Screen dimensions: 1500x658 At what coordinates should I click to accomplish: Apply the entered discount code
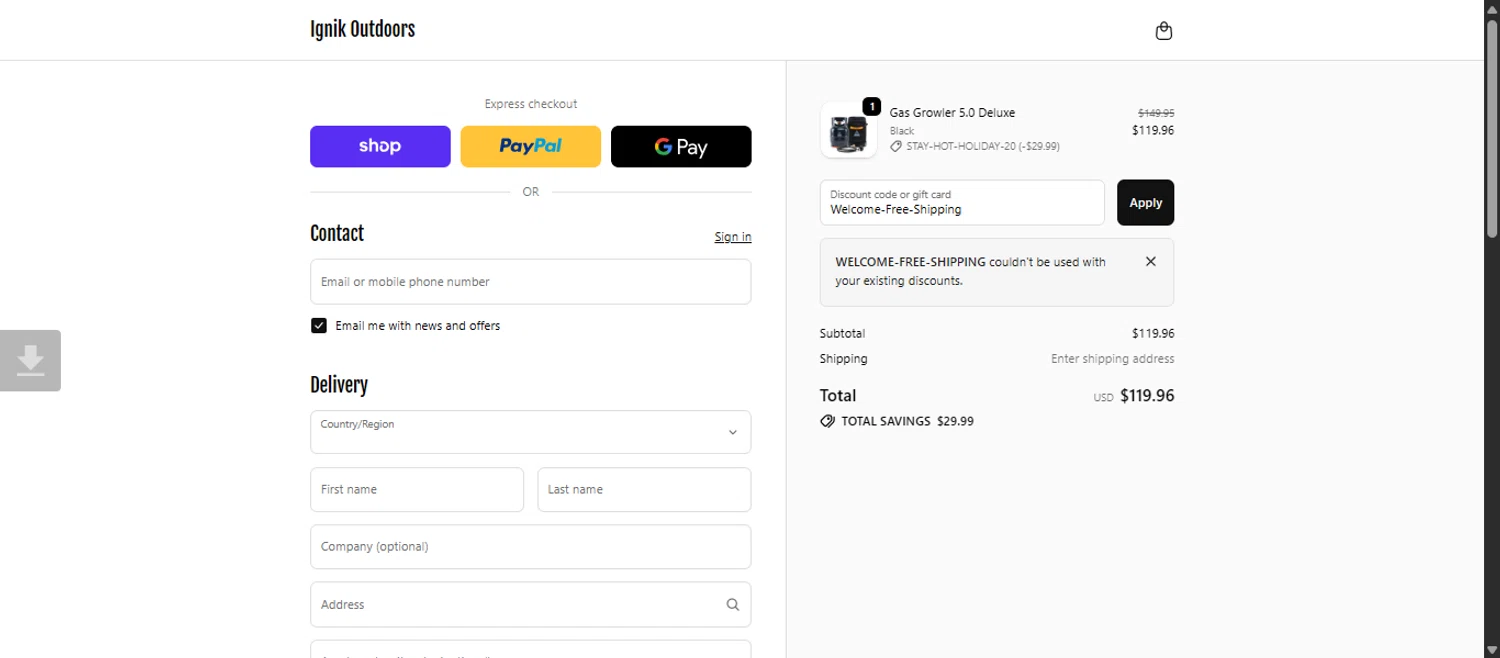1145,203
